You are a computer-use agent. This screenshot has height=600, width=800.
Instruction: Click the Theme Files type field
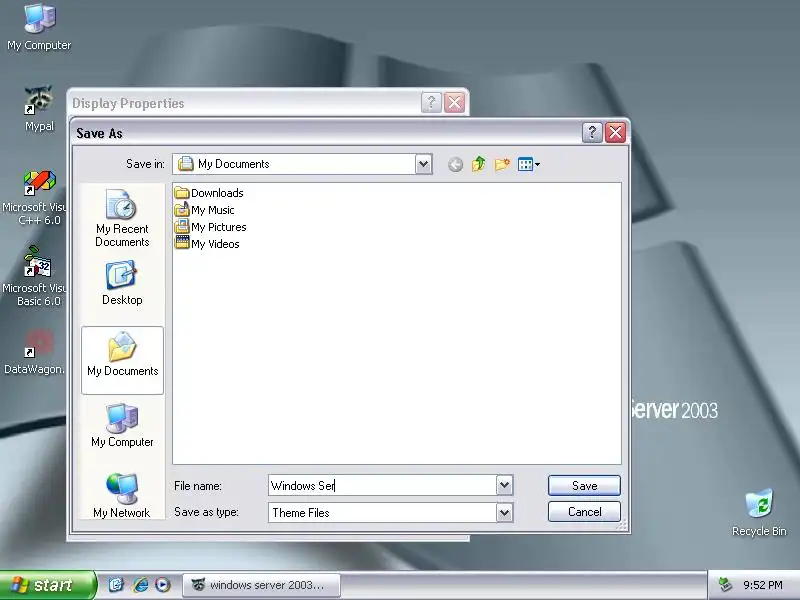coord(382,512)
